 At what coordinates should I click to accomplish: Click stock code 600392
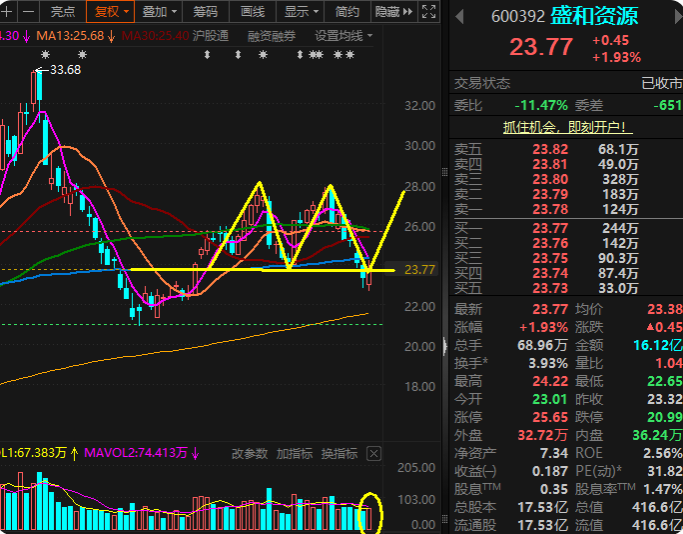518,17
